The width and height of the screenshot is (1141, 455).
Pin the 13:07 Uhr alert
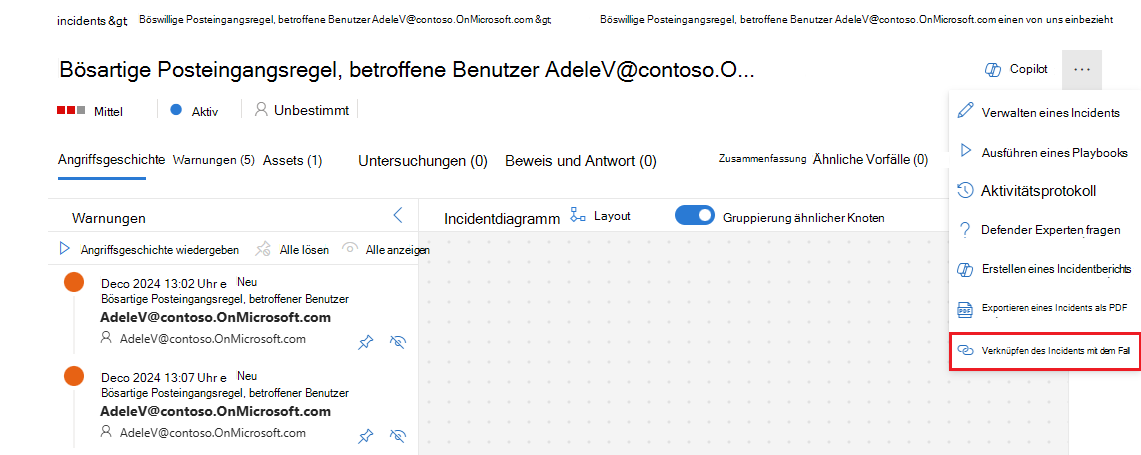point(366,436)
